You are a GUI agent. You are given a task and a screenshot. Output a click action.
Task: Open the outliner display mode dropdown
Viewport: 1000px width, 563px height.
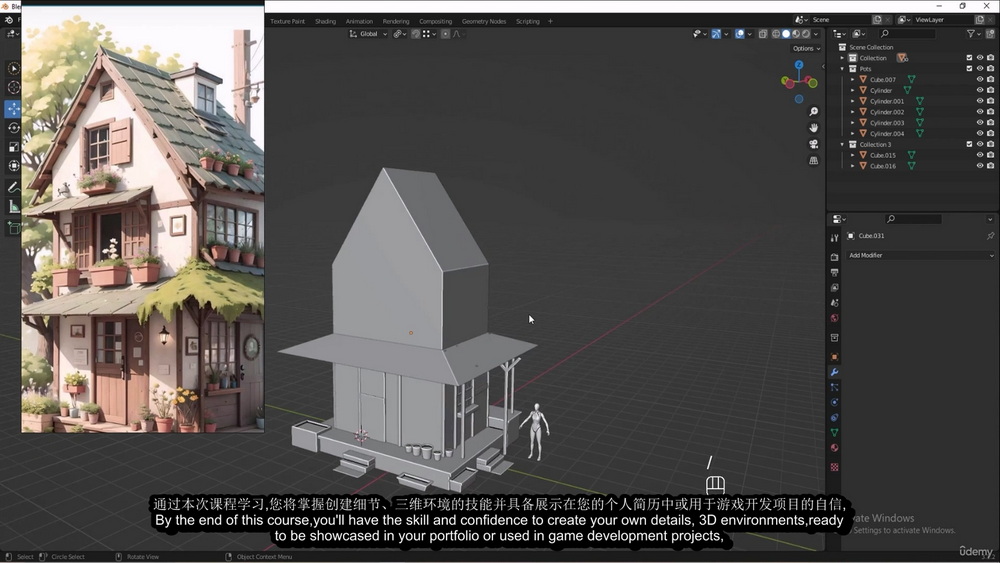(858, 34)
